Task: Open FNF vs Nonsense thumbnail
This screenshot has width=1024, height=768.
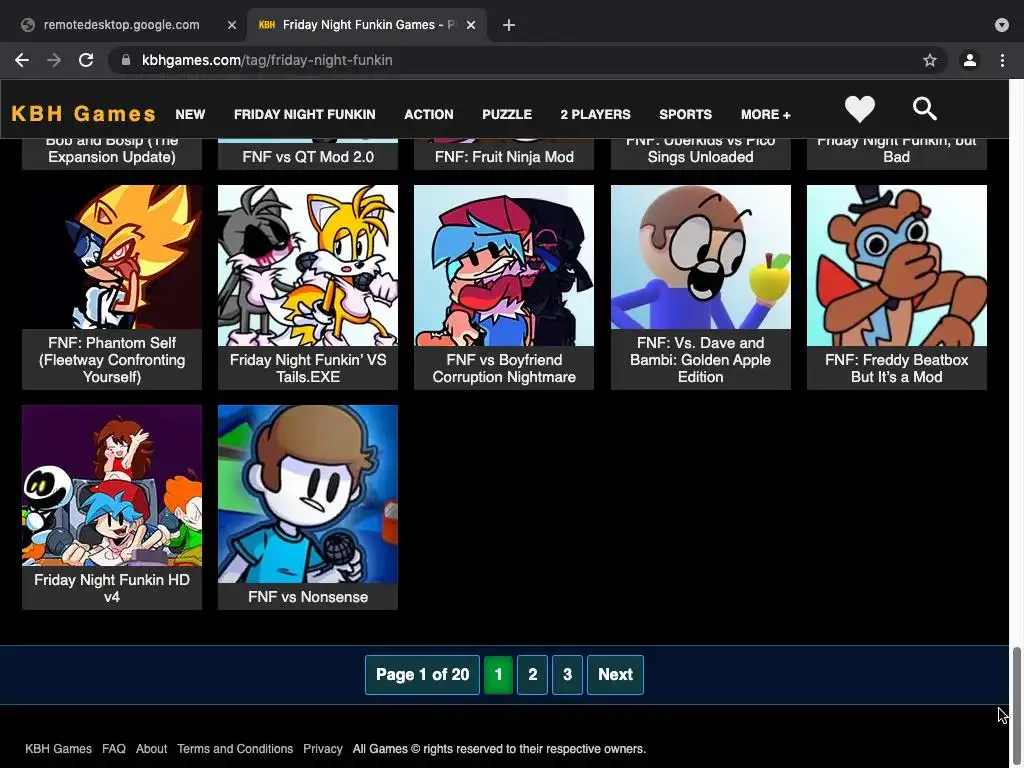Action: point(308,494)
